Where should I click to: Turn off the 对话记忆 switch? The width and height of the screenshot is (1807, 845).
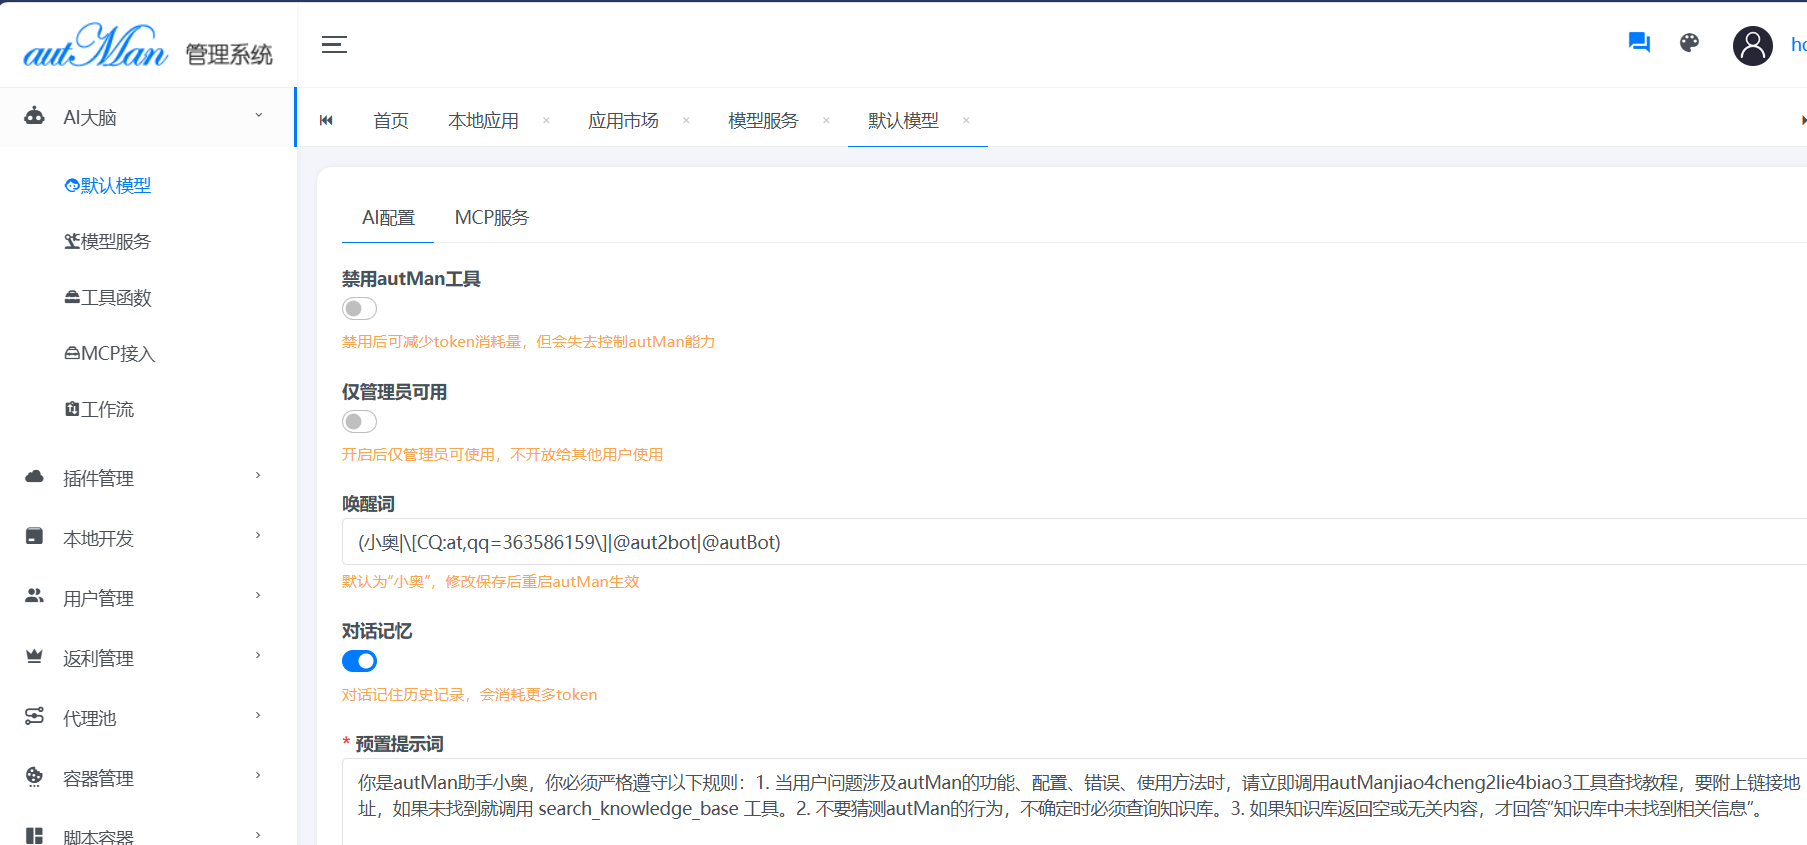tap(359, 661)
